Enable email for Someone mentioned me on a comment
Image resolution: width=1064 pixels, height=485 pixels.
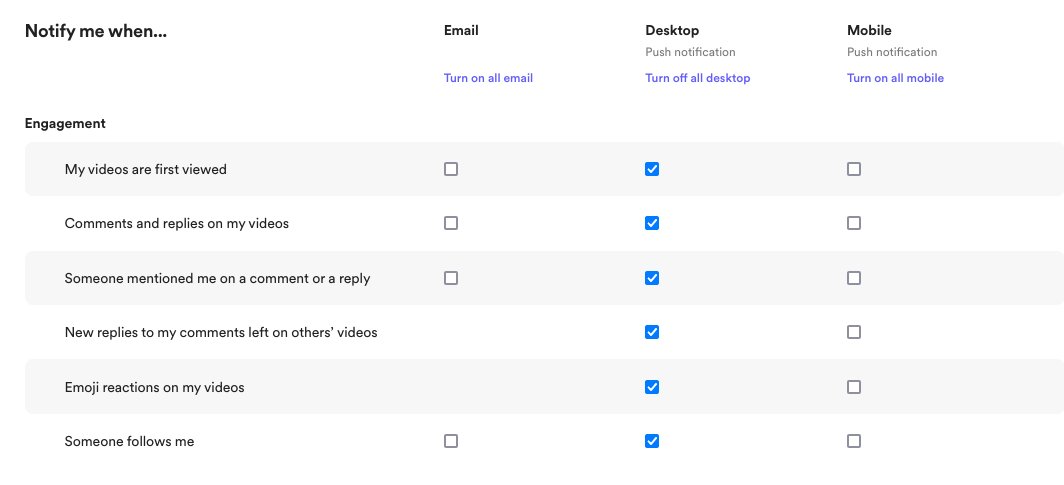point(451,278)
